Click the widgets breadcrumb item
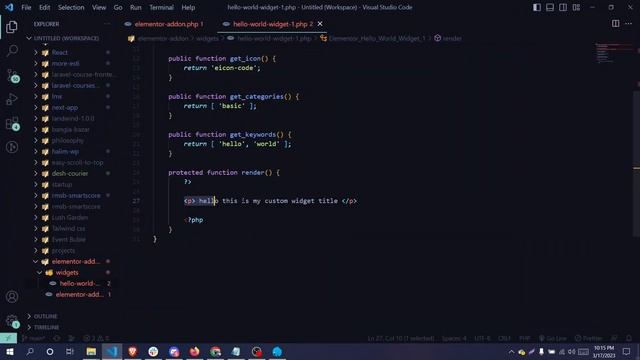This screenshot has width=640, height=360. pyautogui.click(x=207, y=38)
